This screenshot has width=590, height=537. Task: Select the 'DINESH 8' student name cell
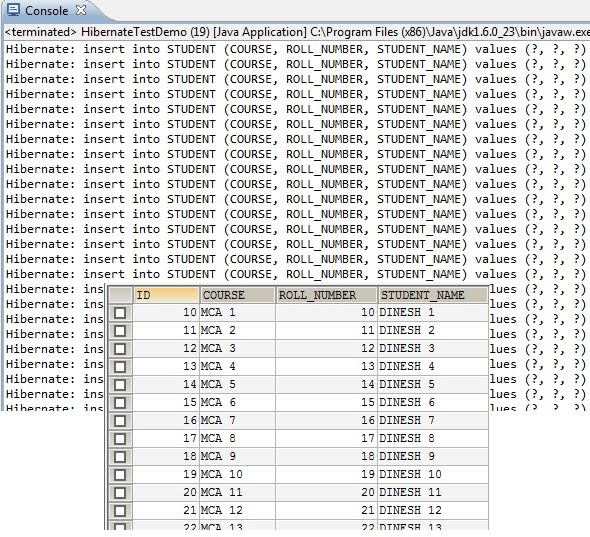pyautogui.click(x=433, y=439)
